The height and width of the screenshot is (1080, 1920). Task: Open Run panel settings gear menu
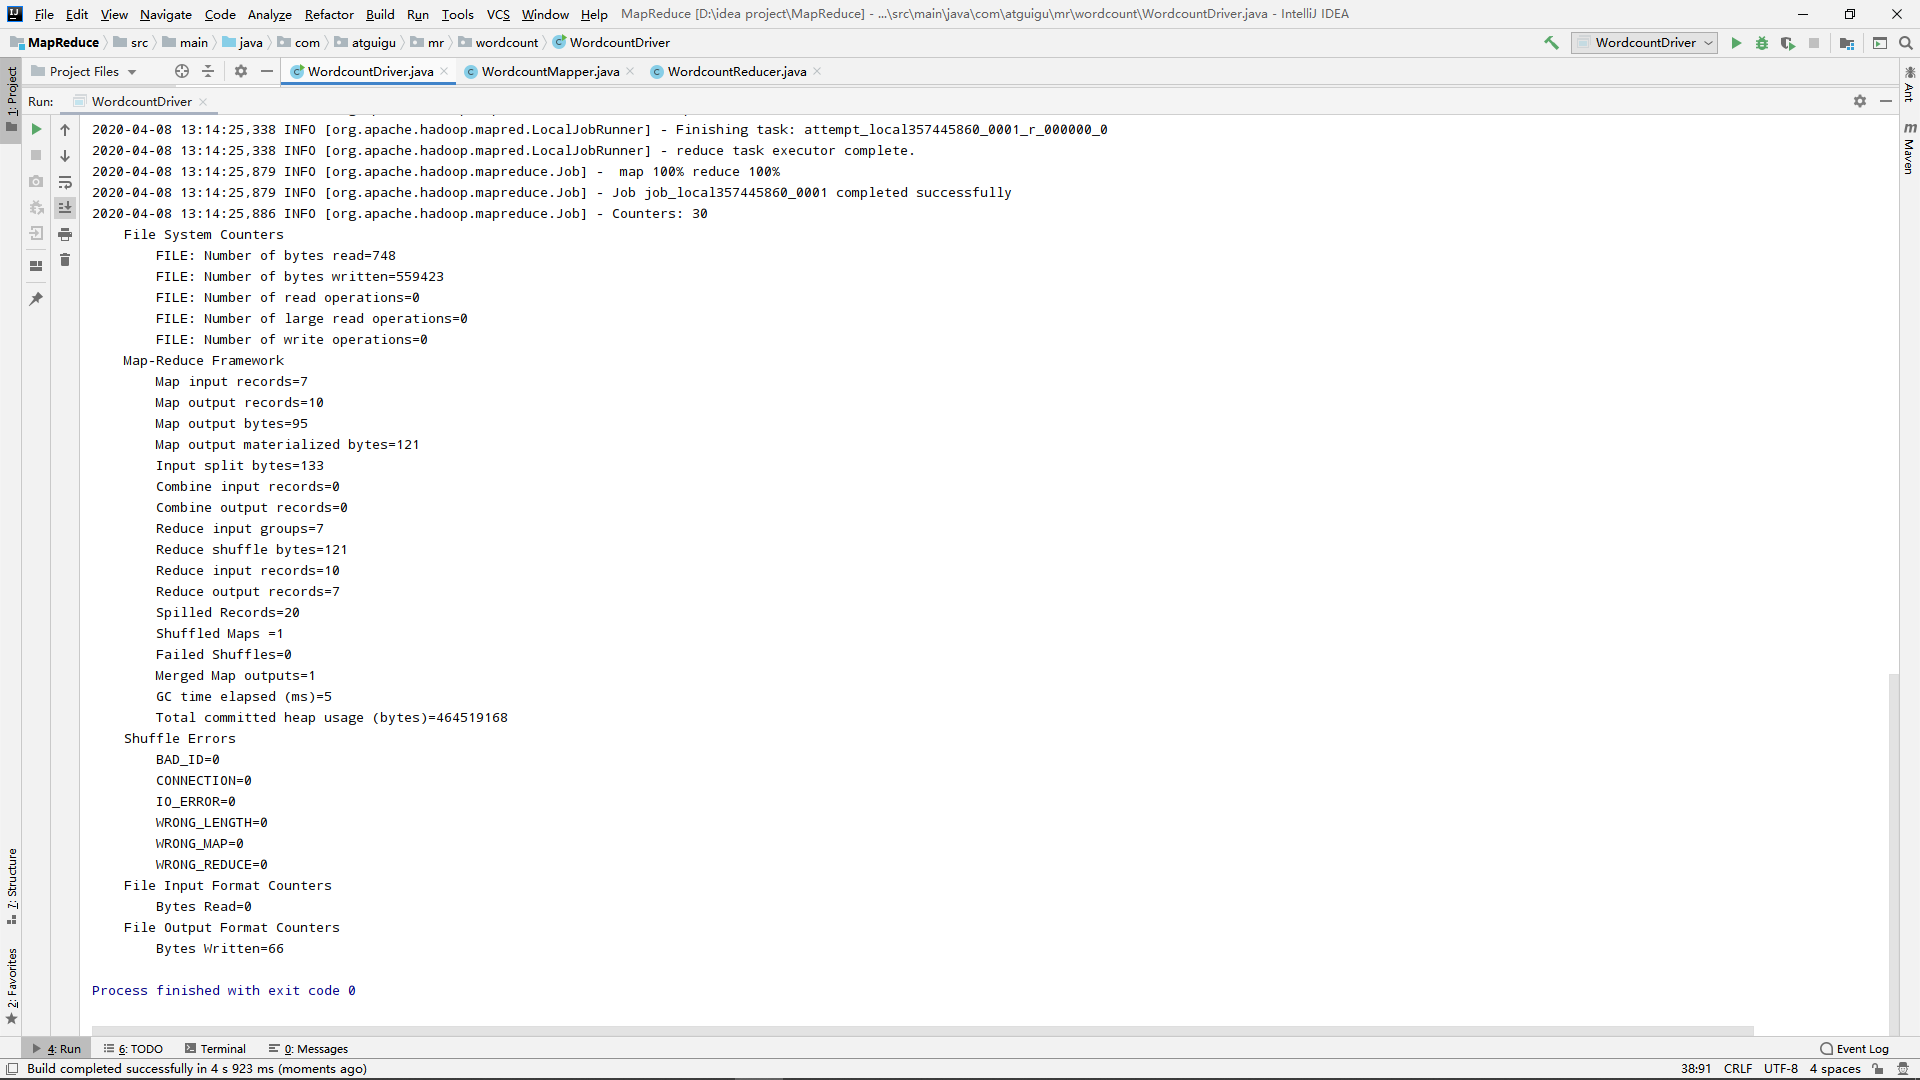(1859, 101)
